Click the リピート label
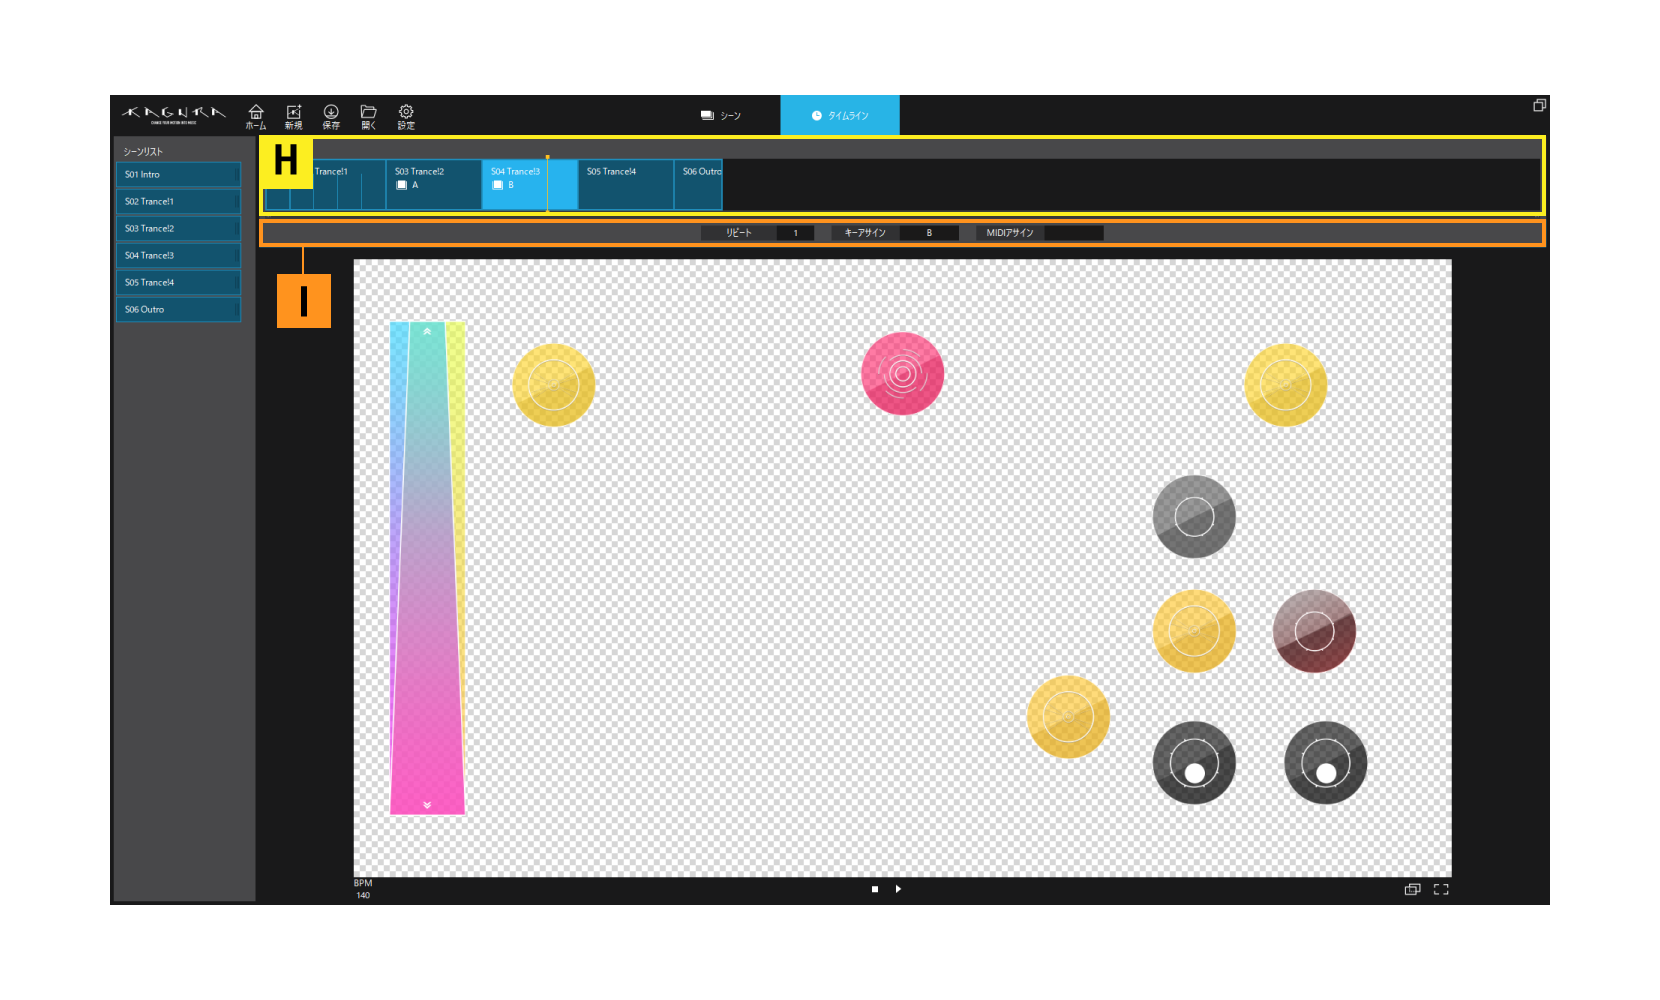The height and width of the screenshot is (1000, 1660). [x=739, y=233]
